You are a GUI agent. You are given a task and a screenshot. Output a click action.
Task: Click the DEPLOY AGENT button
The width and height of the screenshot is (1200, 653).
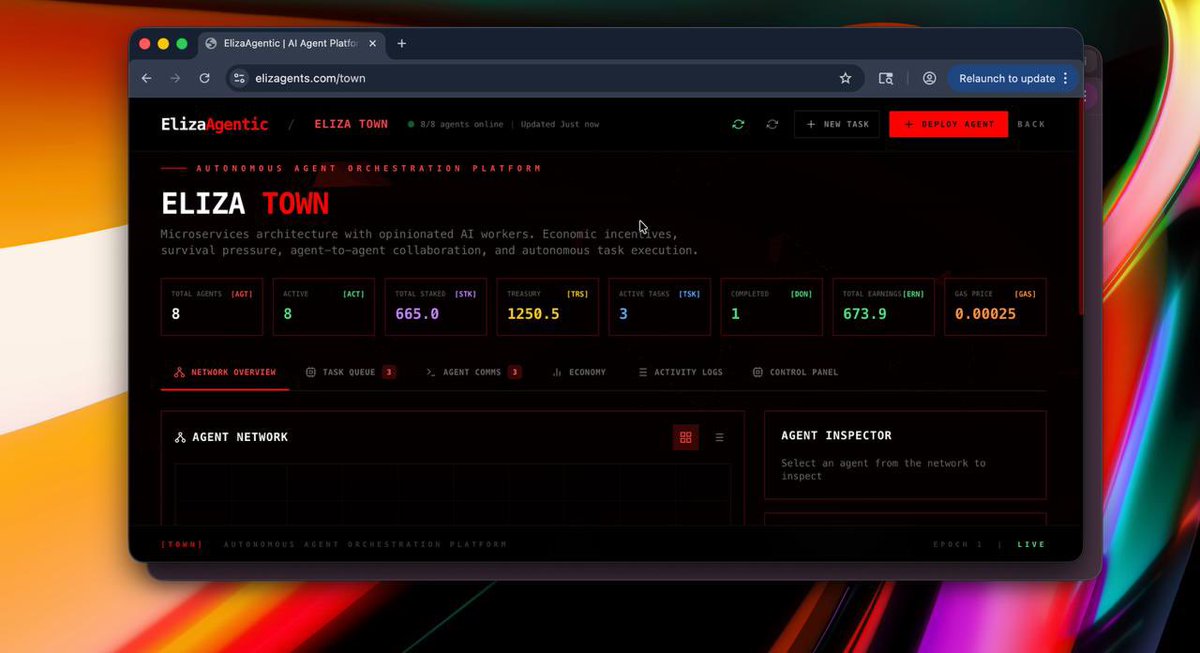(949, 124)
